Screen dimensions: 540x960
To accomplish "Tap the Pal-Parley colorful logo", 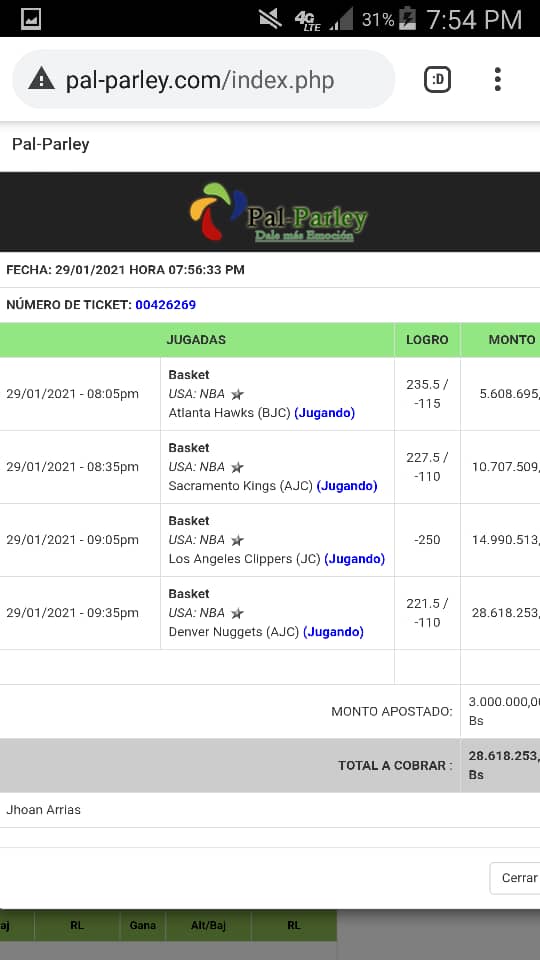I will point(278,211).
